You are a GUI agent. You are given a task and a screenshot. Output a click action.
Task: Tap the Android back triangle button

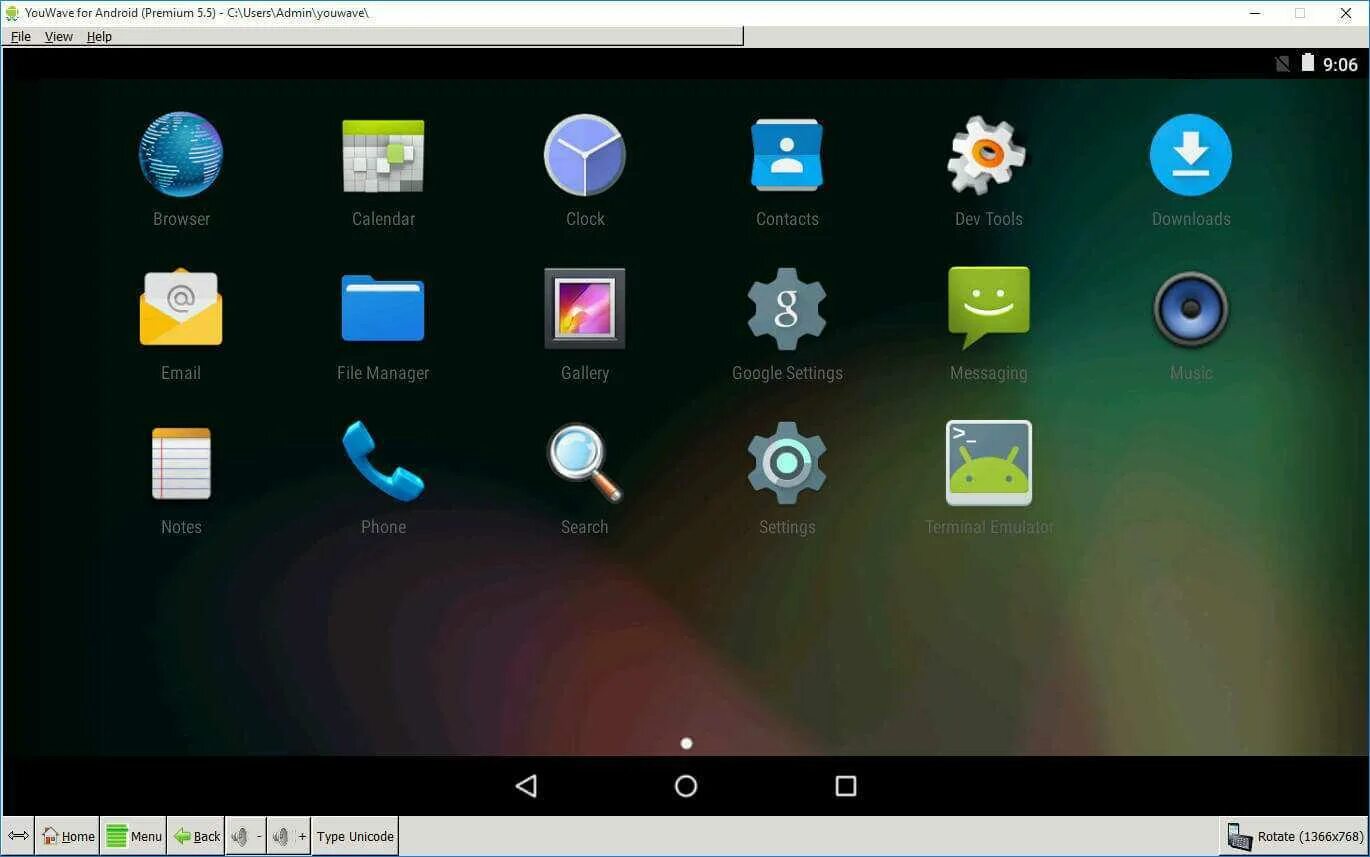(x=526, y=786)
